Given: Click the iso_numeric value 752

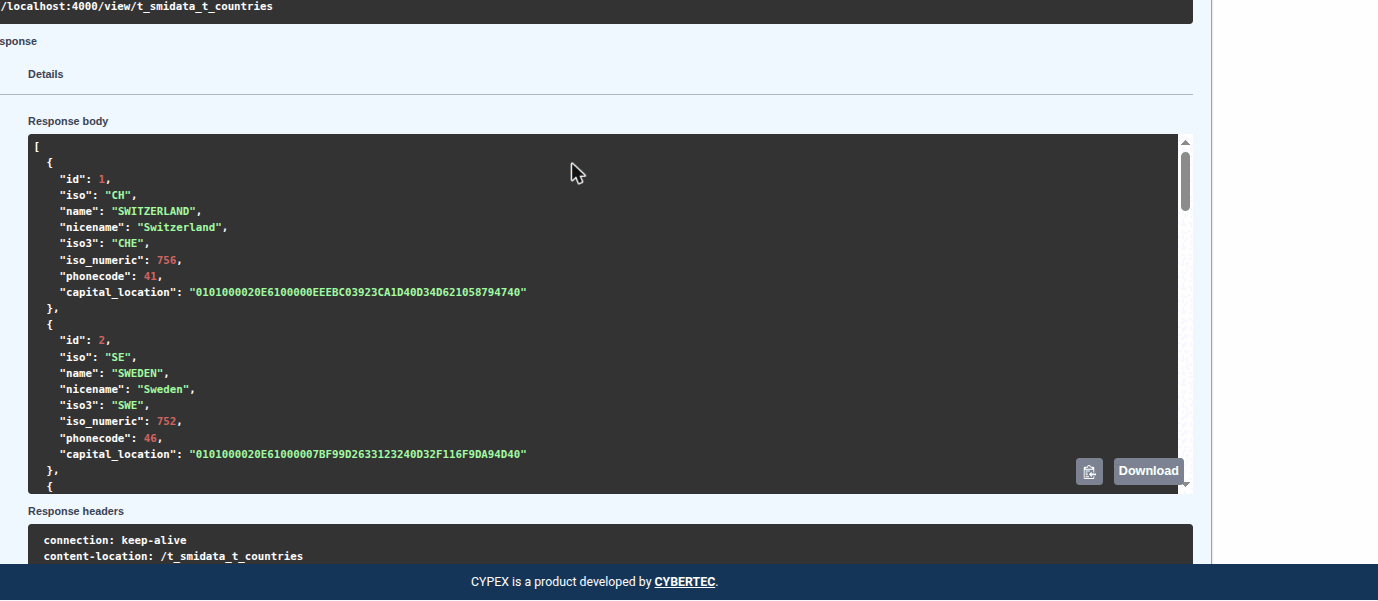Looking at the screenshot, I should (x=166, y=421).
